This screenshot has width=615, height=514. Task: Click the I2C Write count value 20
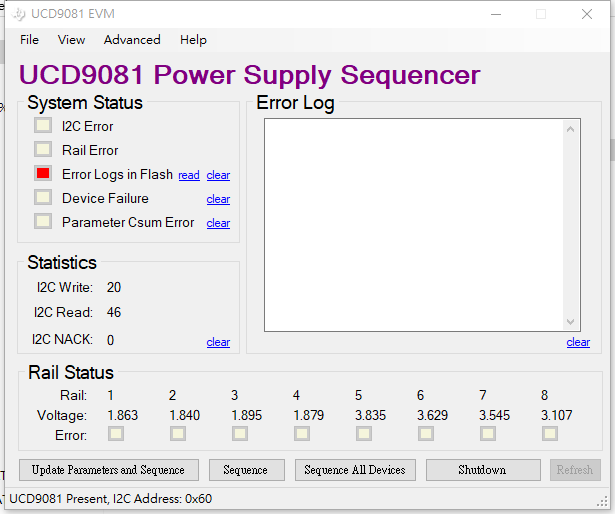click(114, 288)
